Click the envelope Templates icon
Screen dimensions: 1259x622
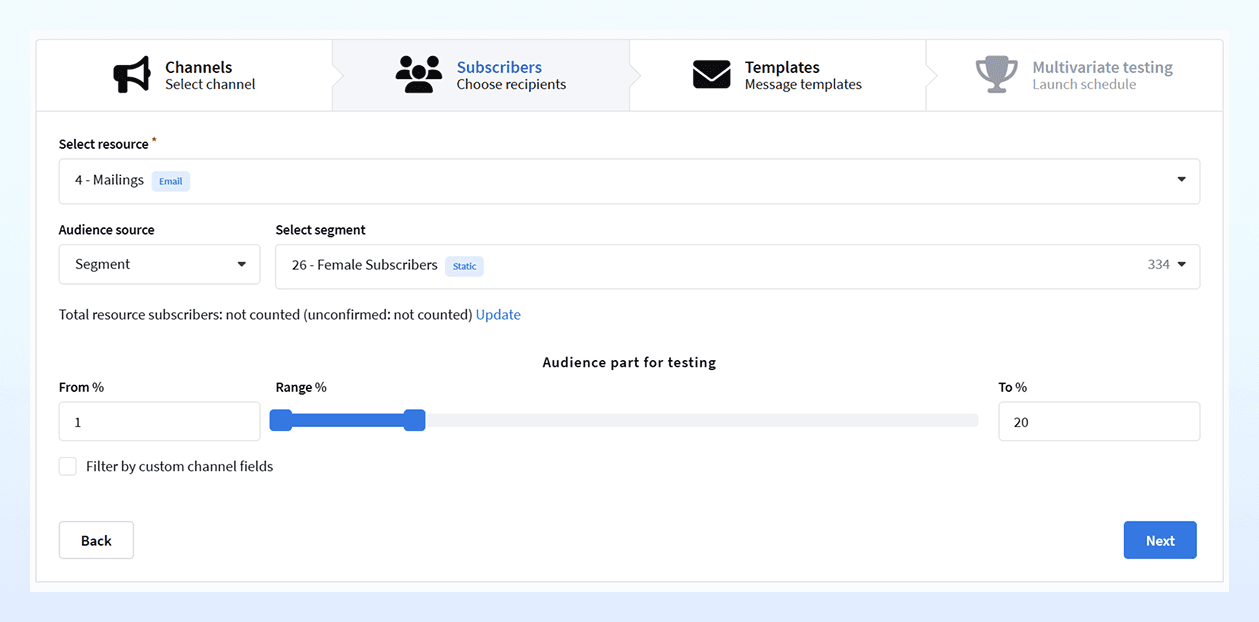(x=712, y=75)
